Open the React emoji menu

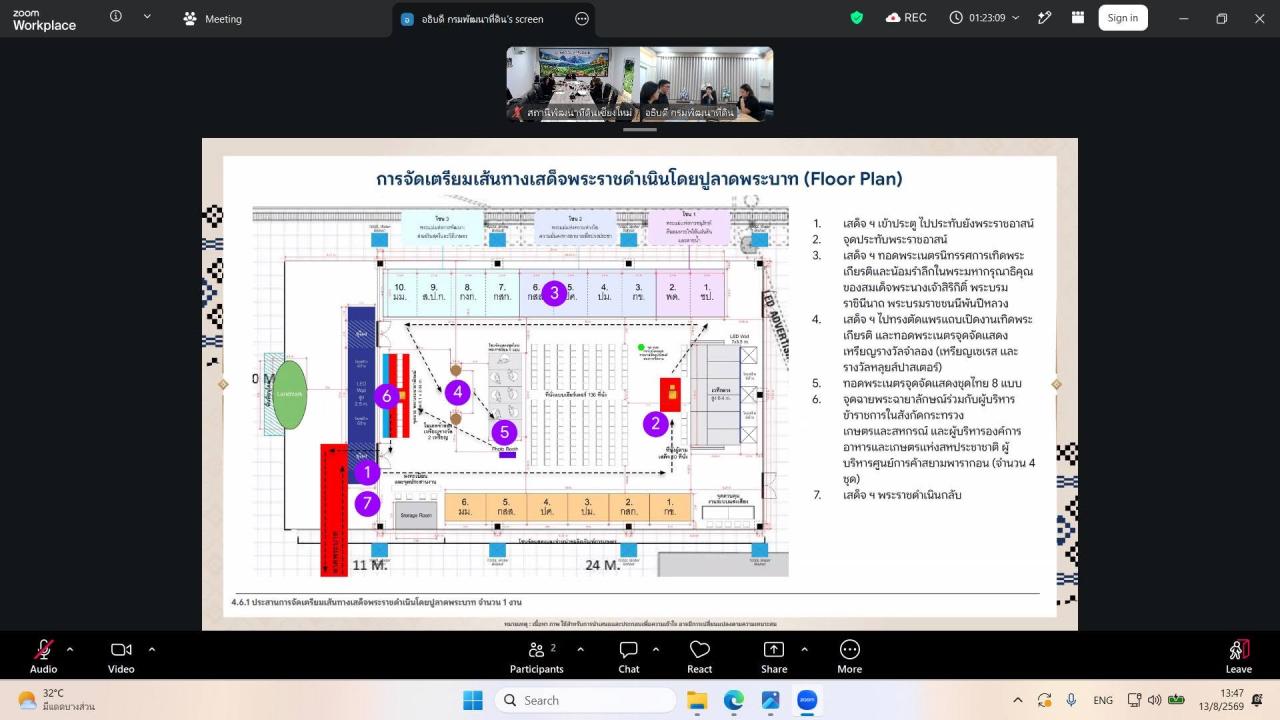pos(700,656)
